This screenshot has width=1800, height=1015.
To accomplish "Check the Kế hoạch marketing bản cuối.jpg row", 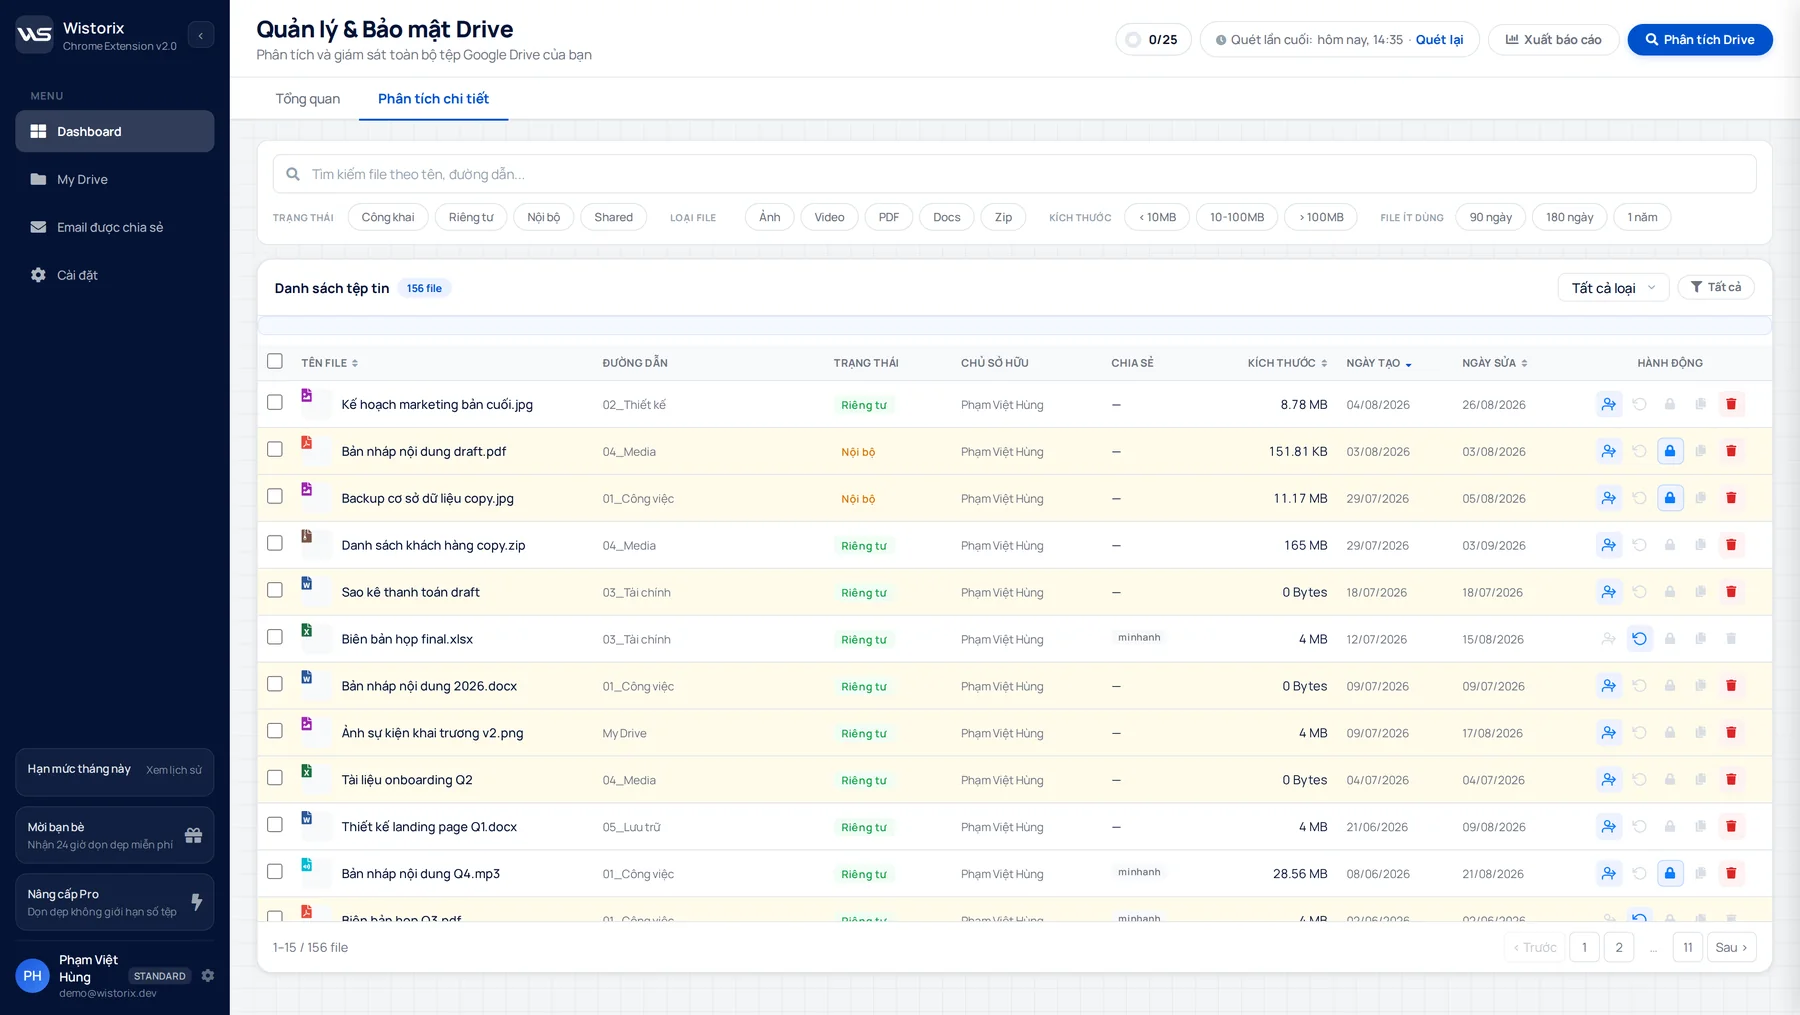I will tap(275, 402).
